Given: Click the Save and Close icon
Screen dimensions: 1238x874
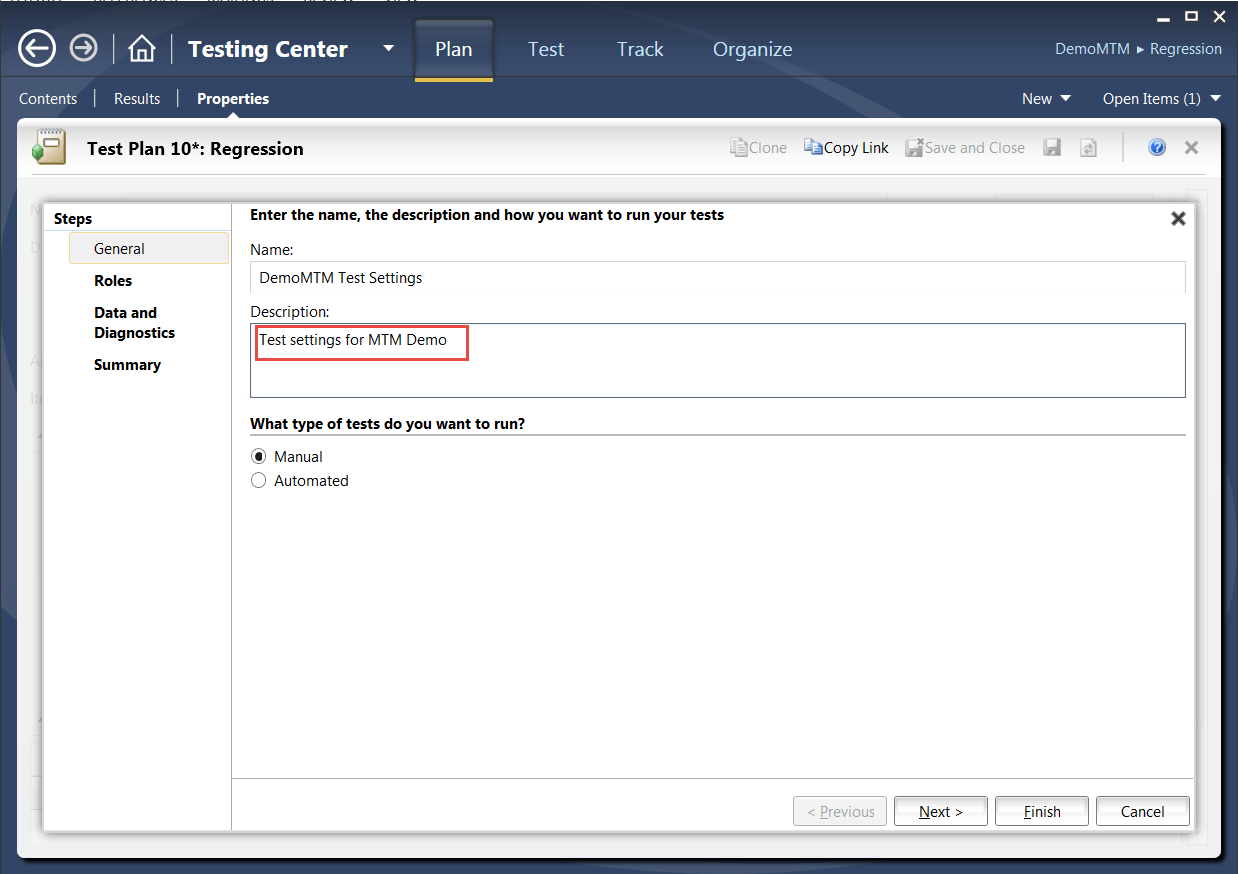Looking at the screenshot, I should click(x=964, y=147).
